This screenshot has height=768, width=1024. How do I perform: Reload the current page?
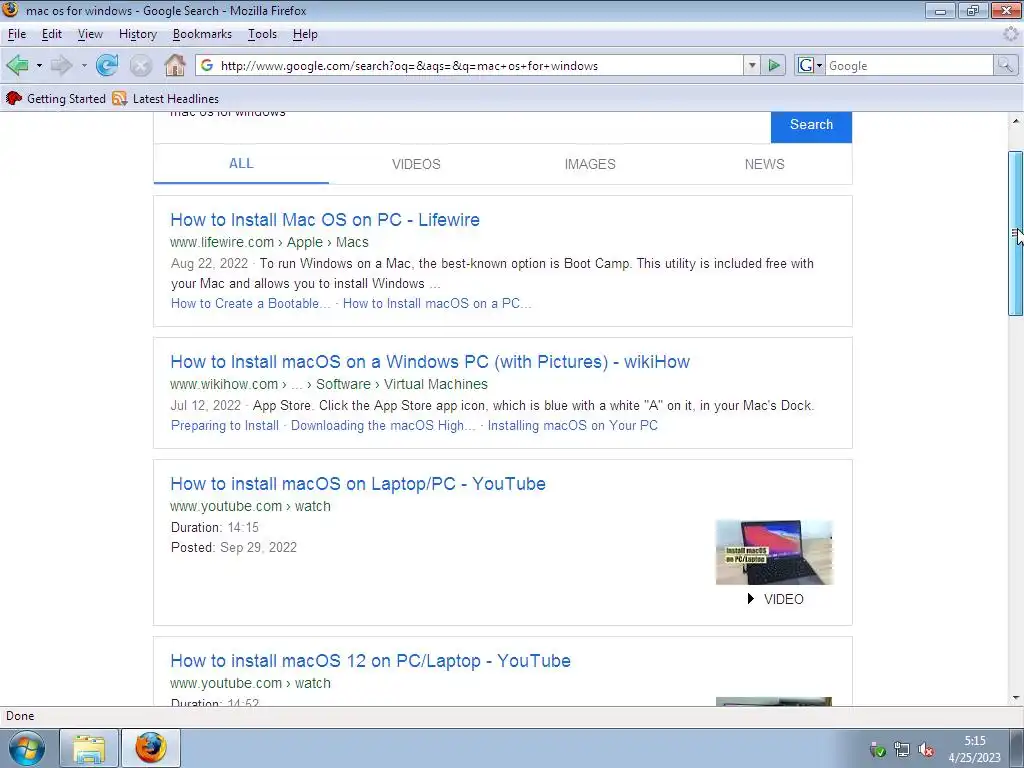[107, 65]
